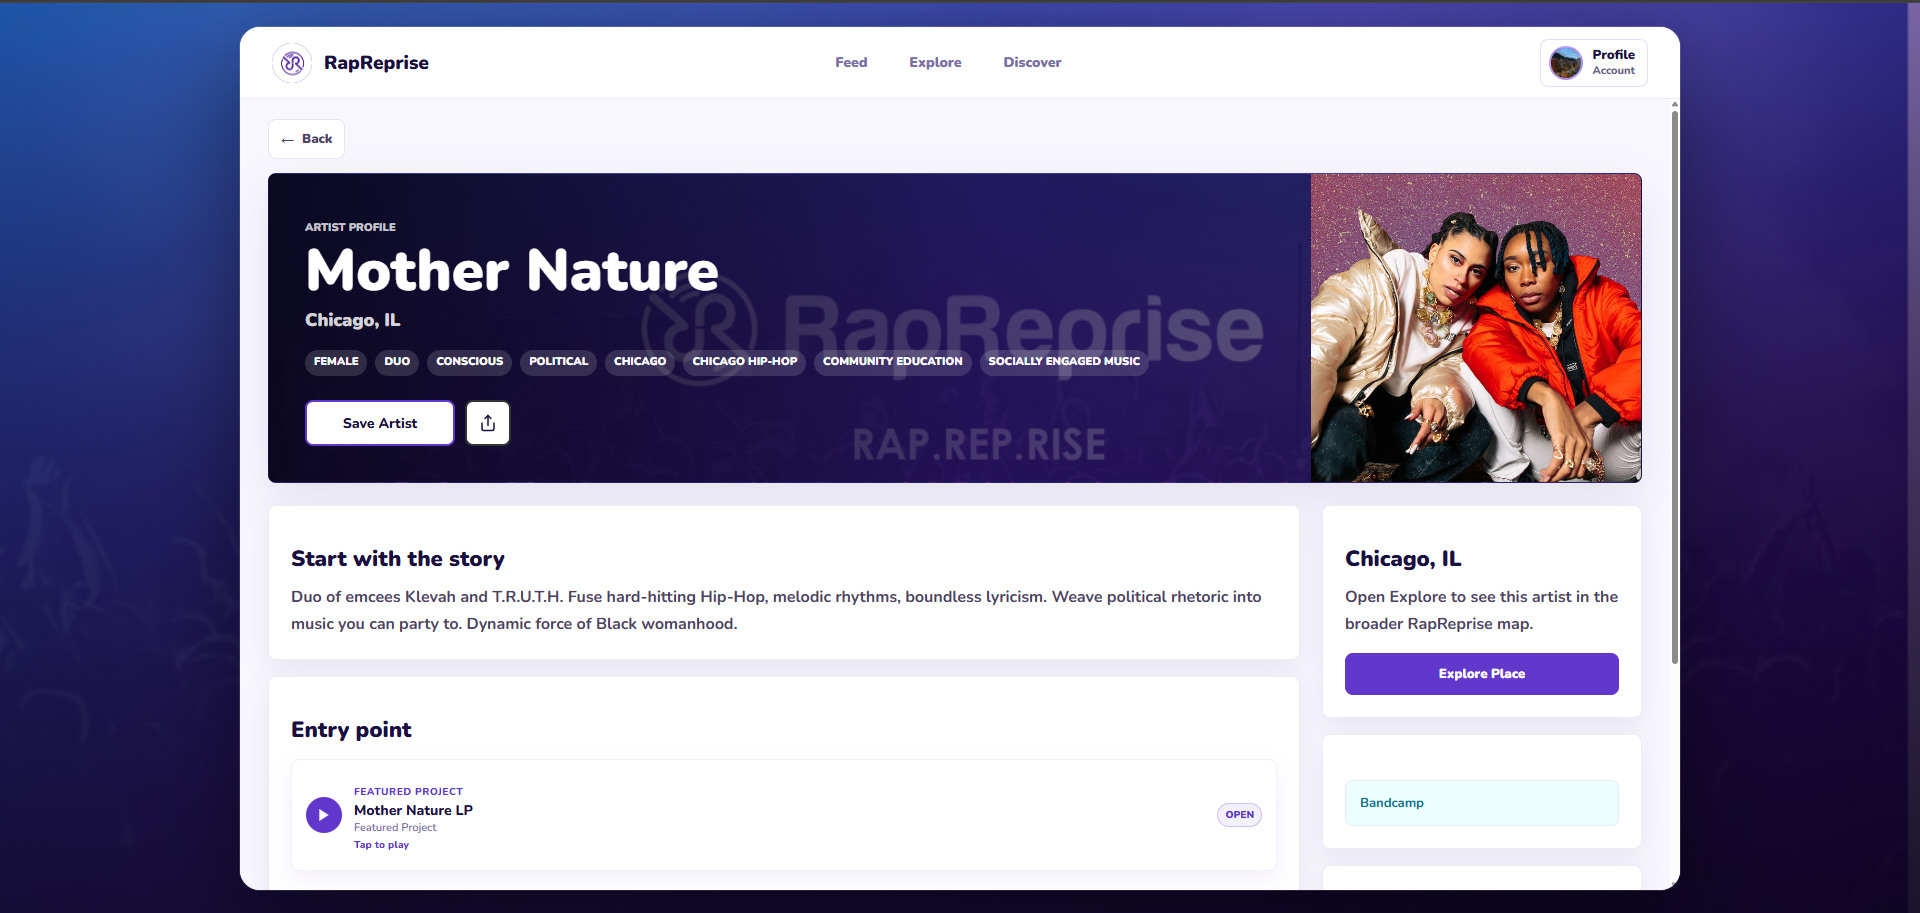1920x913 pixels.
Task: Select the CHICAGO tag
Action: point(640,362)
